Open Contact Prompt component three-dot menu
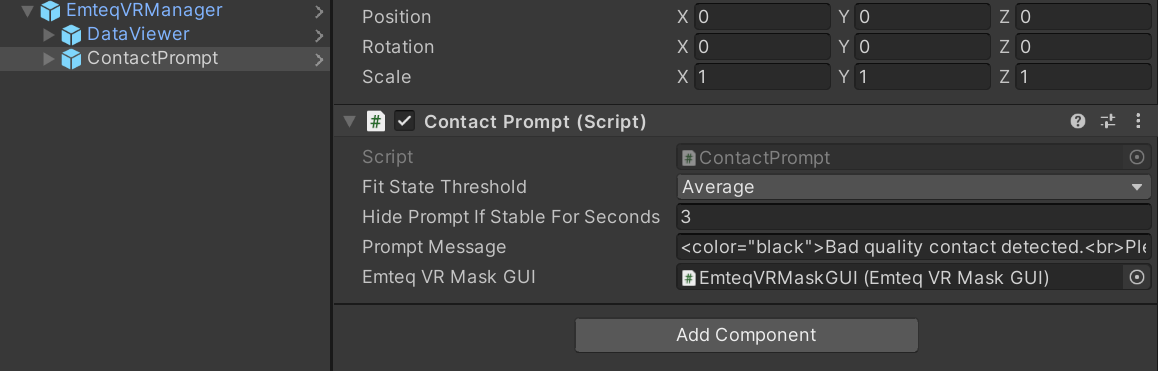This screenshot has height=371, width=1158. (1138, 122)
